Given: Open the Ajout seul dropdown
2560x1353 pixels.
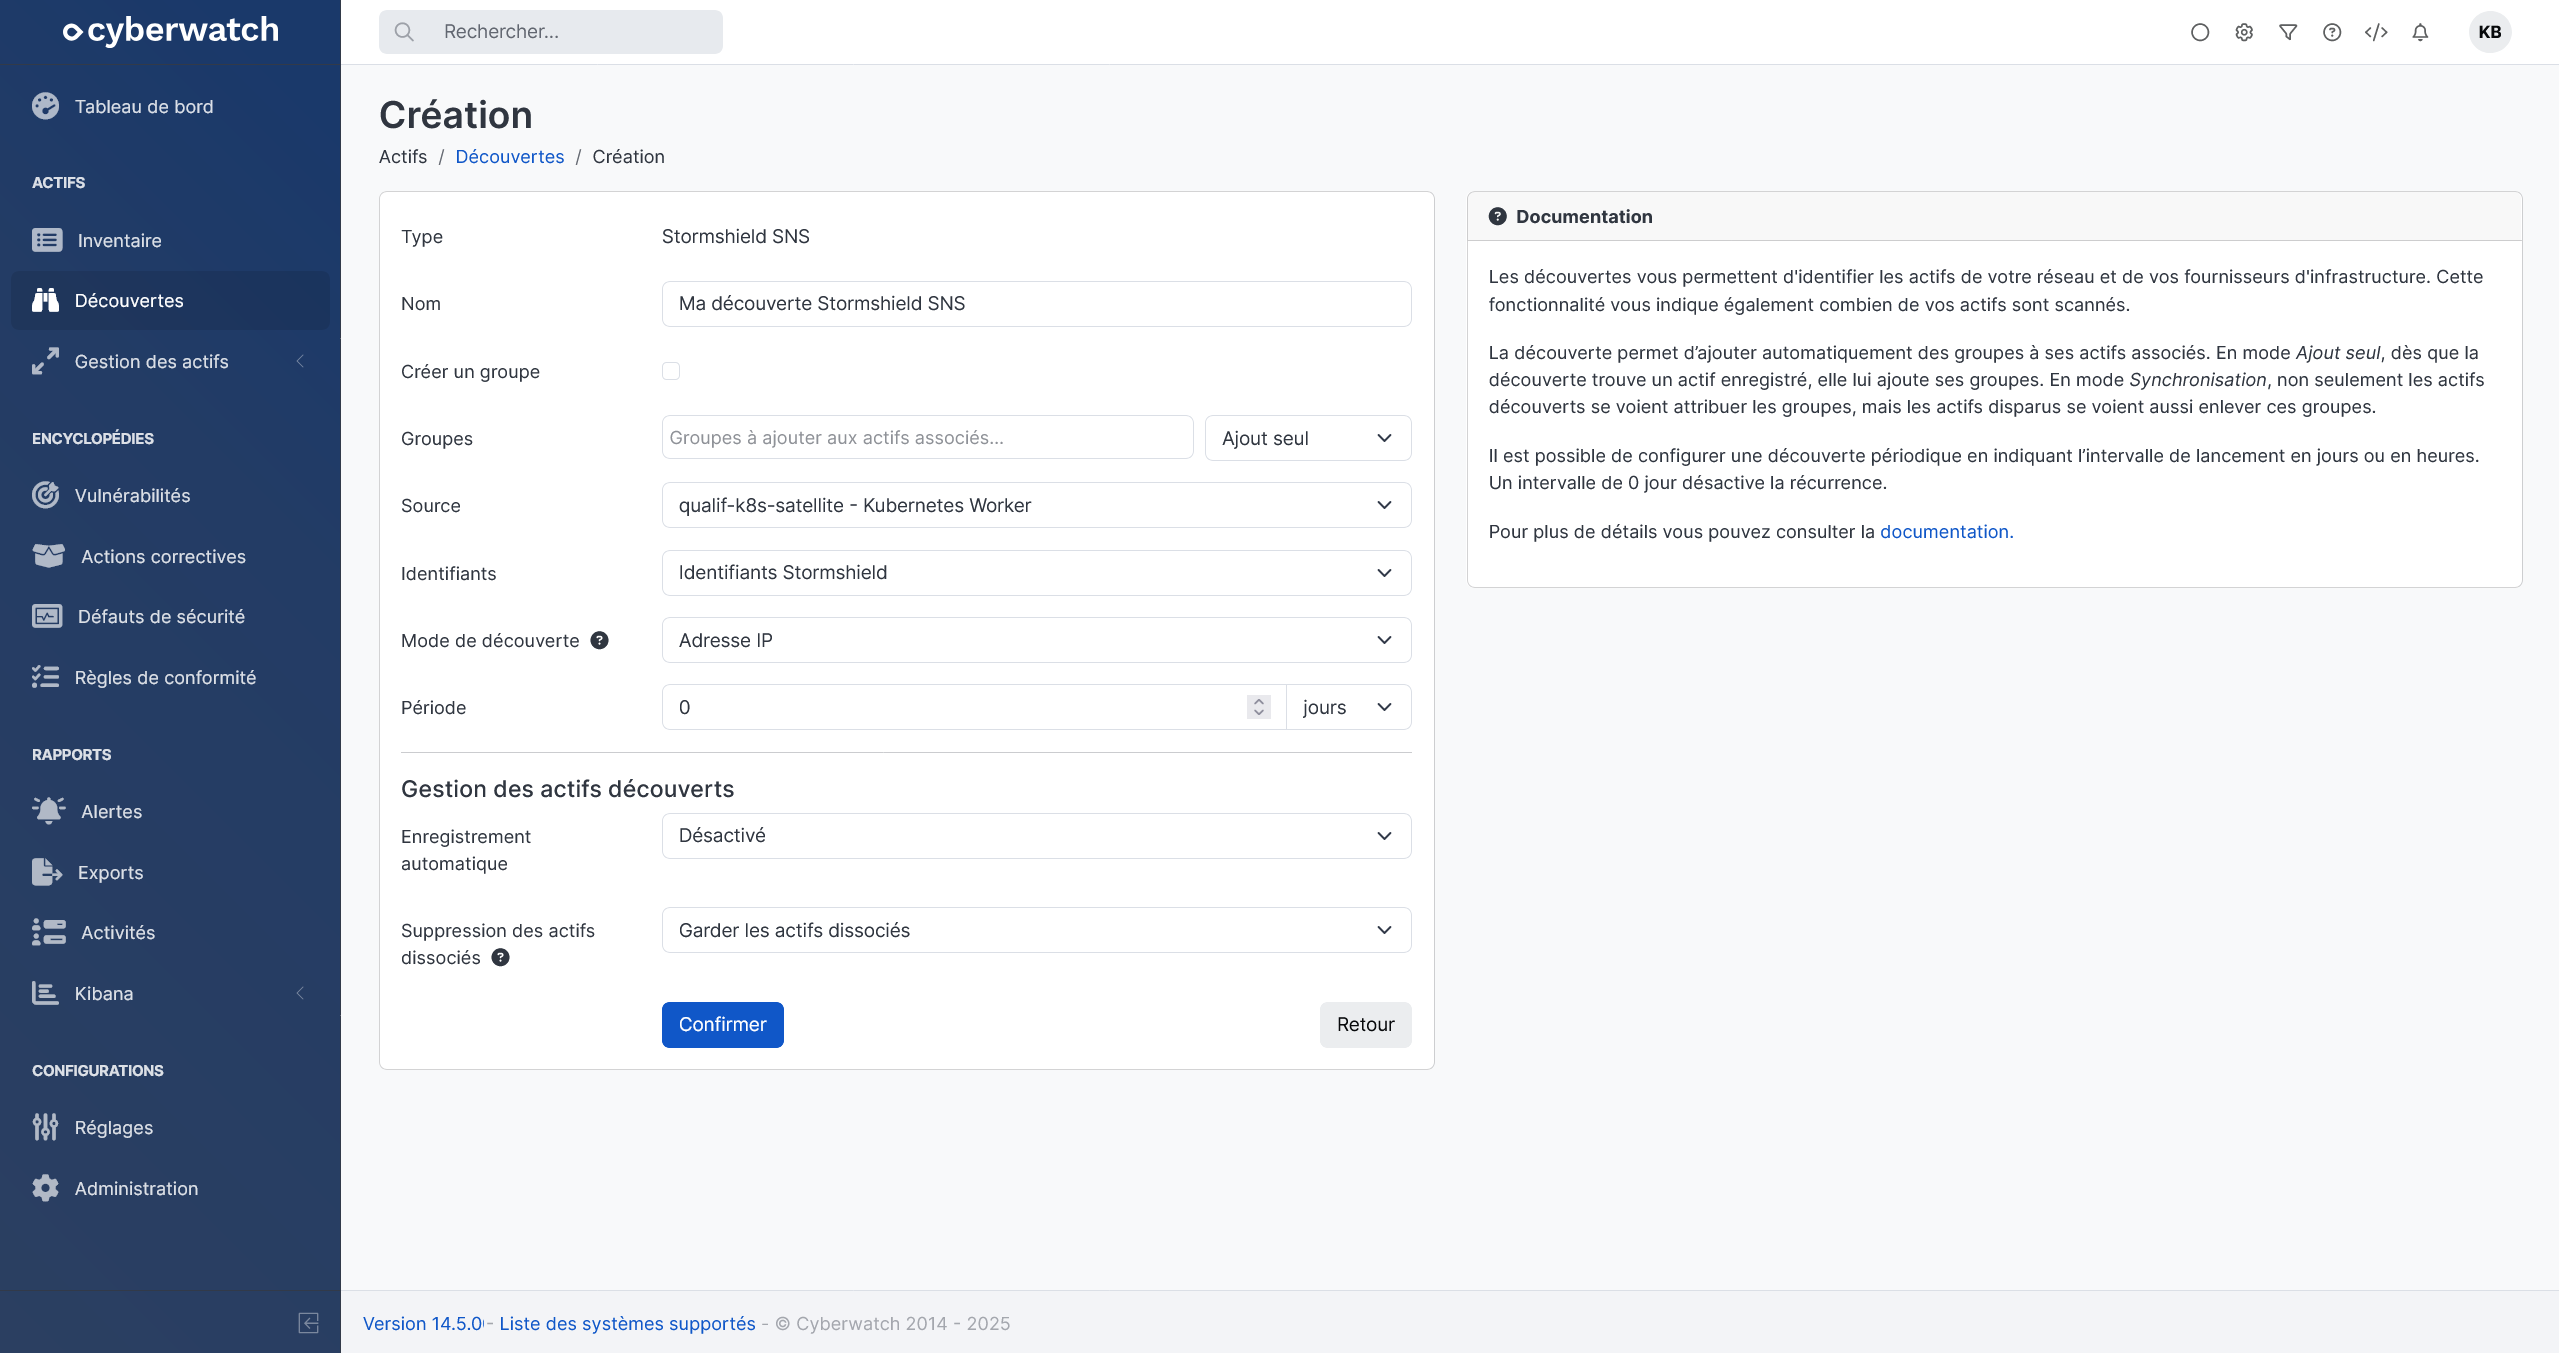Looking at the screenshot, I should (x=1308, y=438).
